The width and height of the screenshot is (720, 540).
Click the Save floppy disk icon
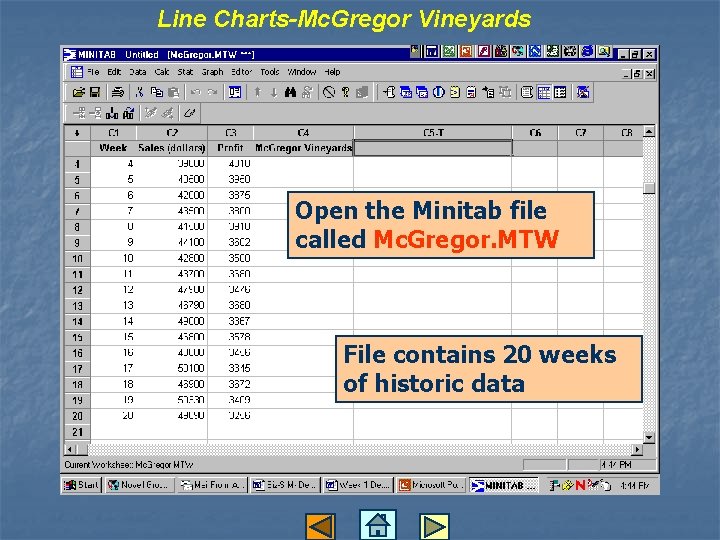point(95,92)
